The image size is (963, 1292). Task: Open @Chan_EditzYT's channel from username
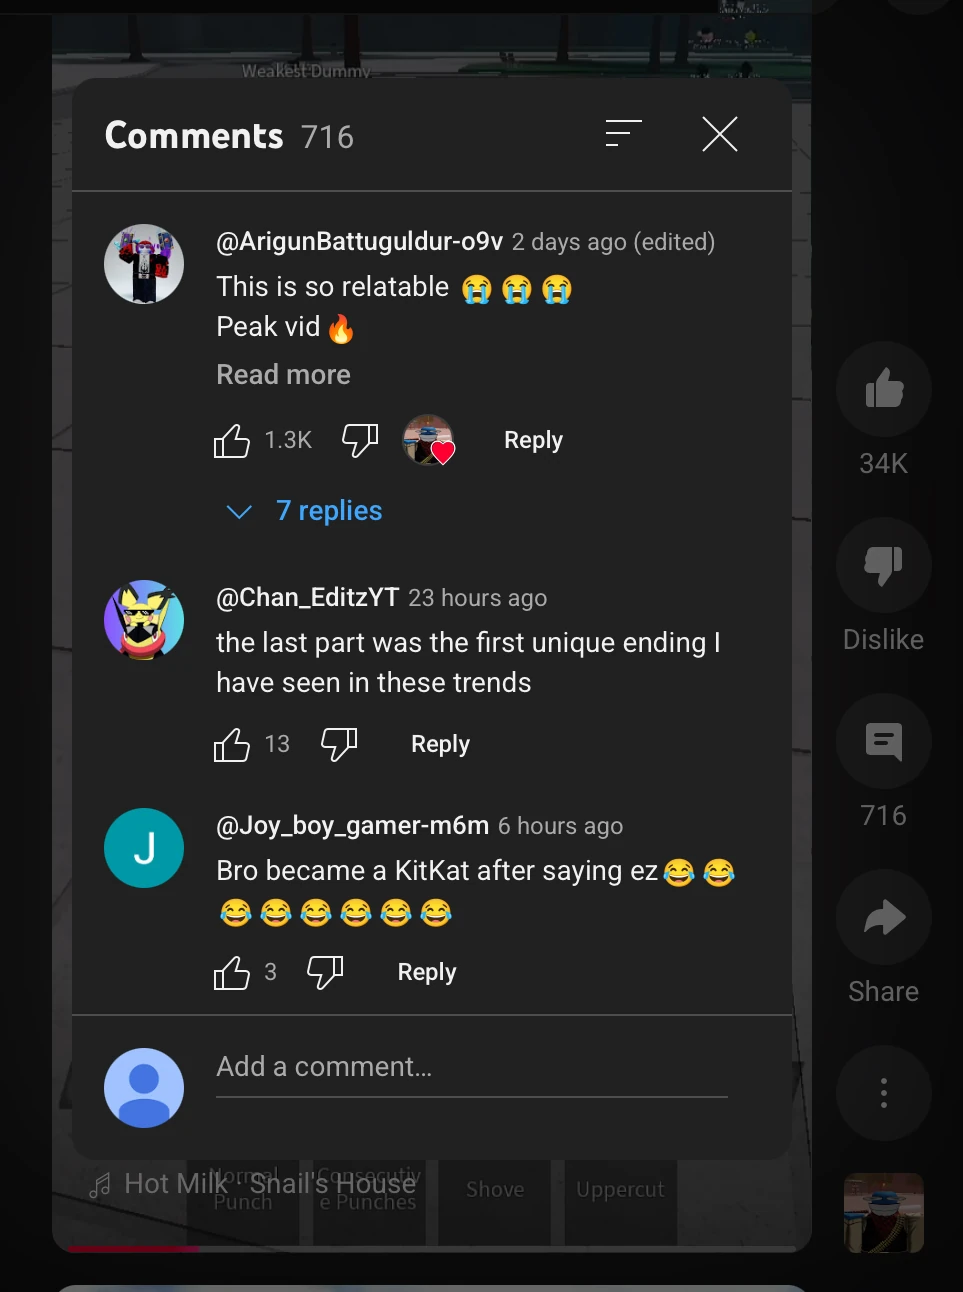pyautogui.click(x=308, y=598)
